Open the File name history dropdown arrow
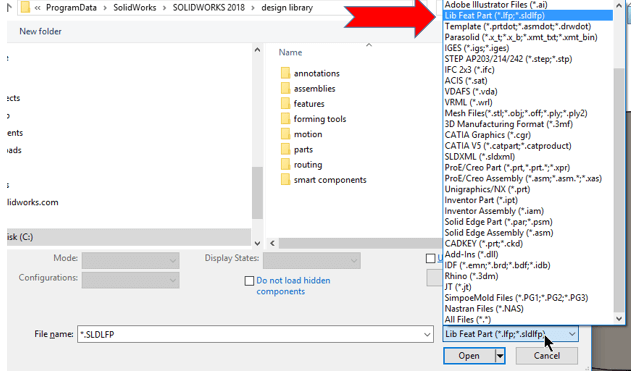 point(427,334)
